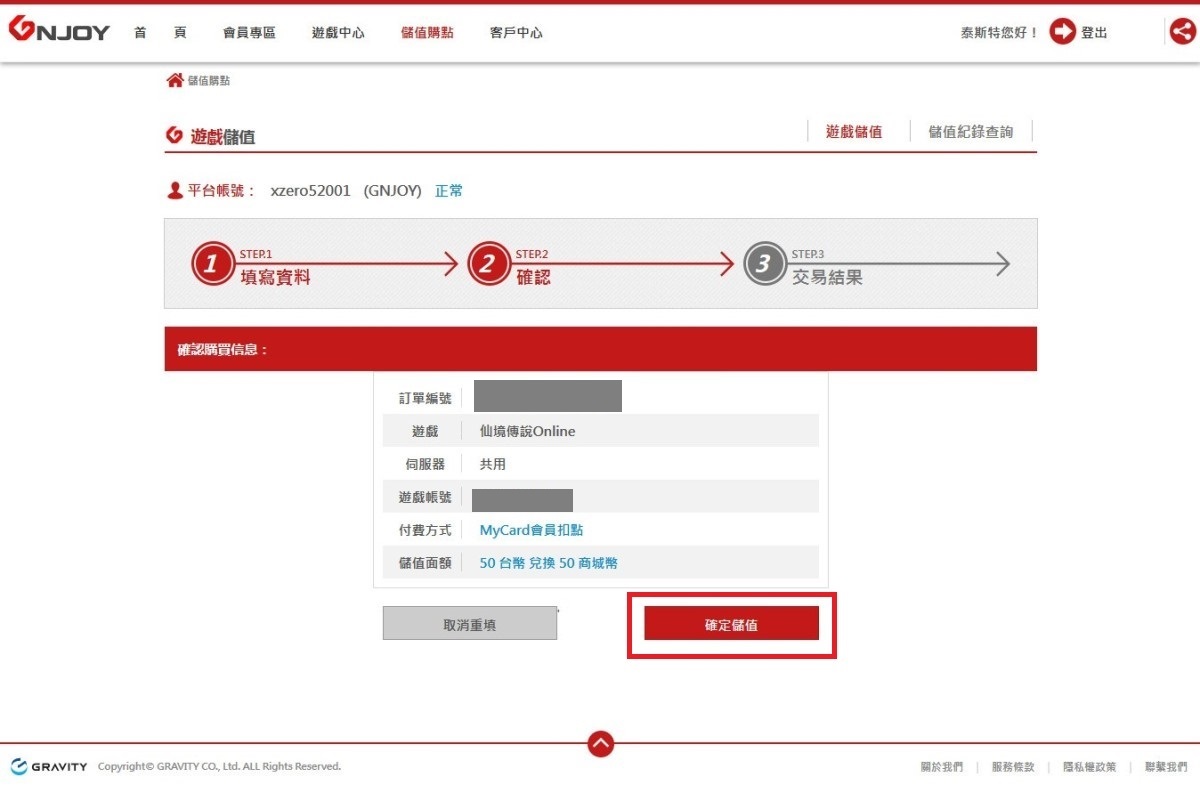
Task: Click the Step 2 circle icon
Action: pos(487,265)
